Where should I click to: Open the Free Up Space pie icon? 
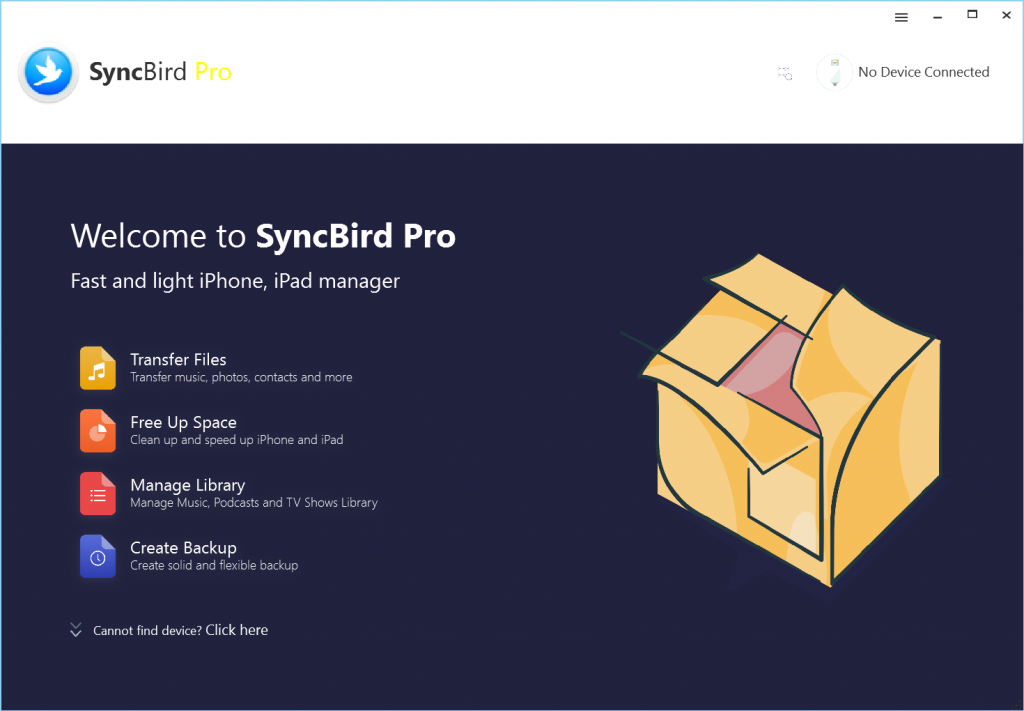click(98, 430)
